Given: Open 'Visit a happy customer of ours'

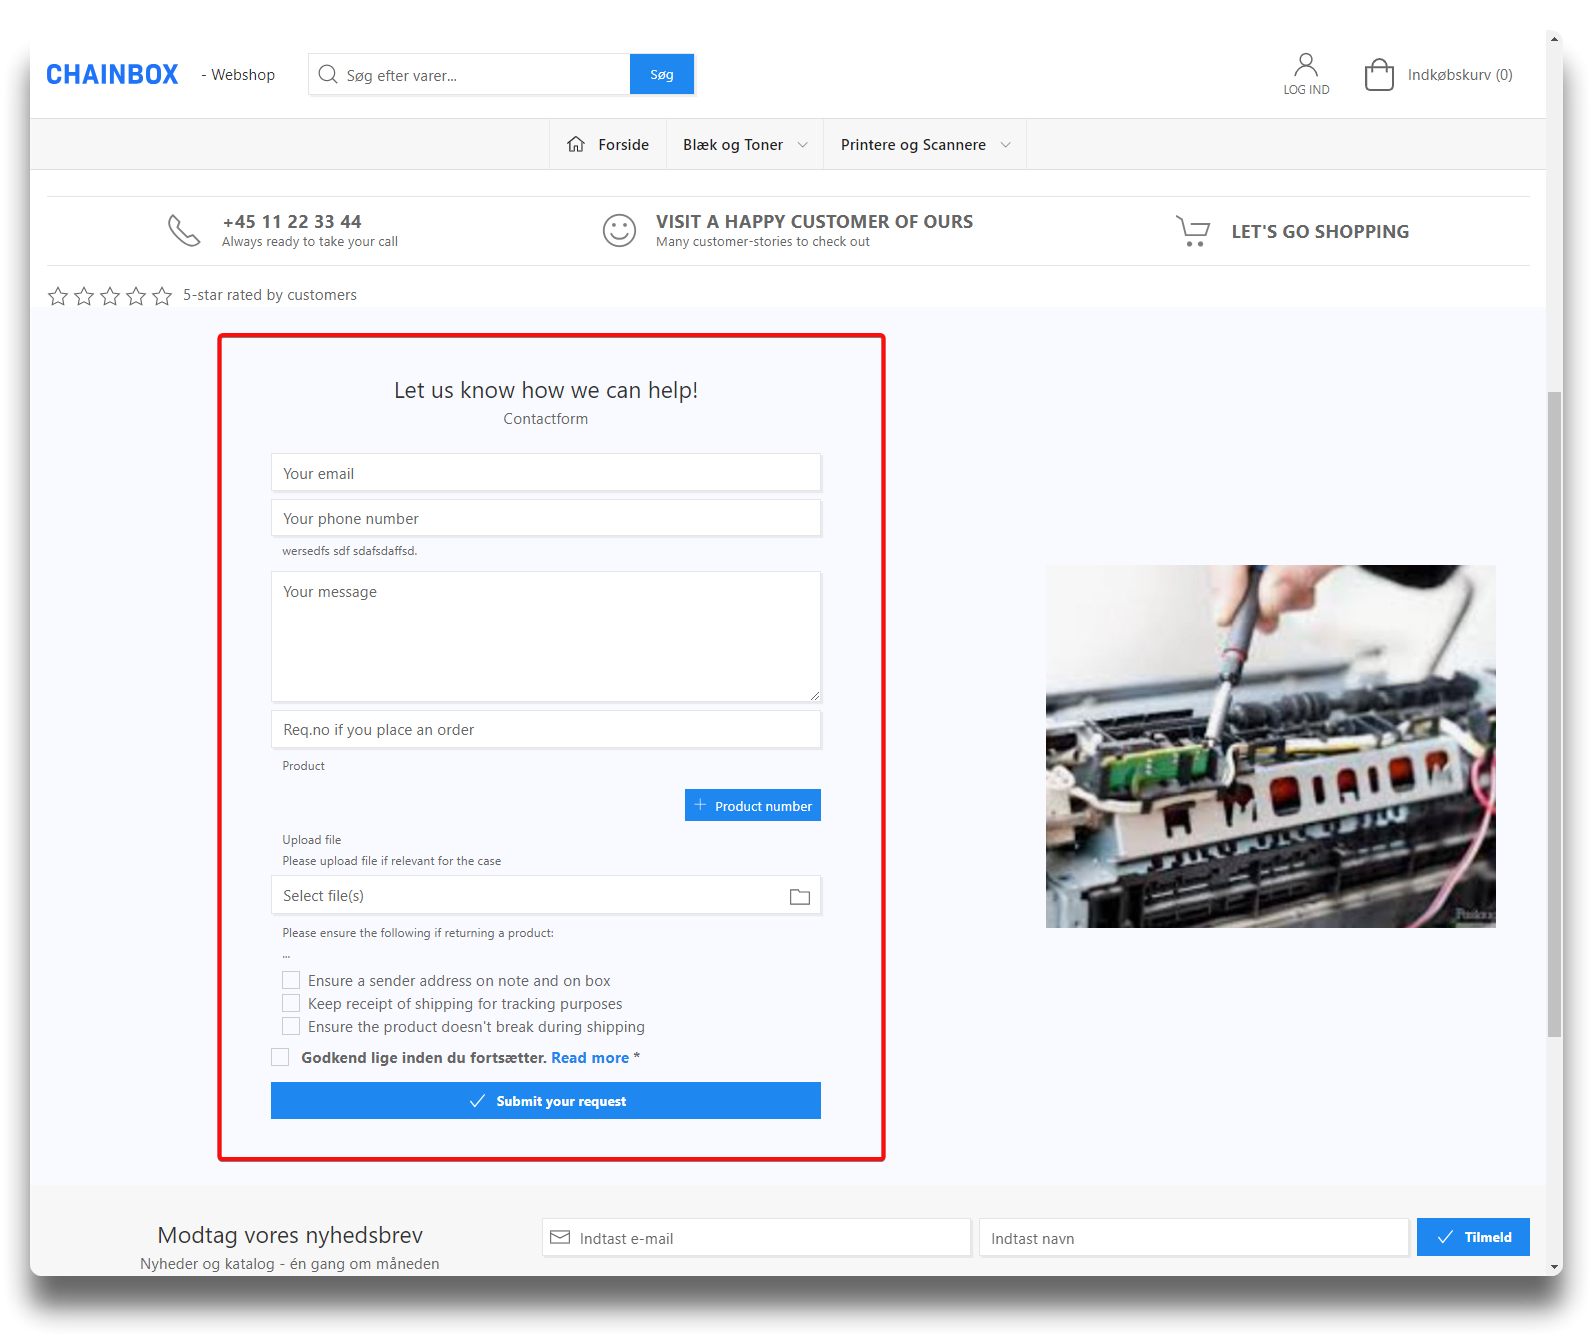Looking at the screenshot, I should click(814, 222).
